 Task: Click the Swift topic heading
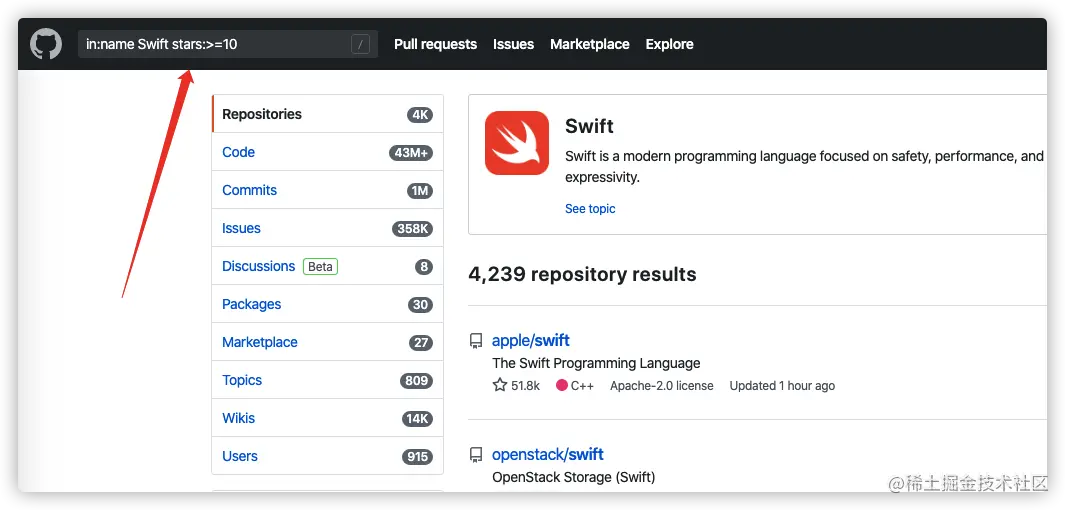click(589, 126)
